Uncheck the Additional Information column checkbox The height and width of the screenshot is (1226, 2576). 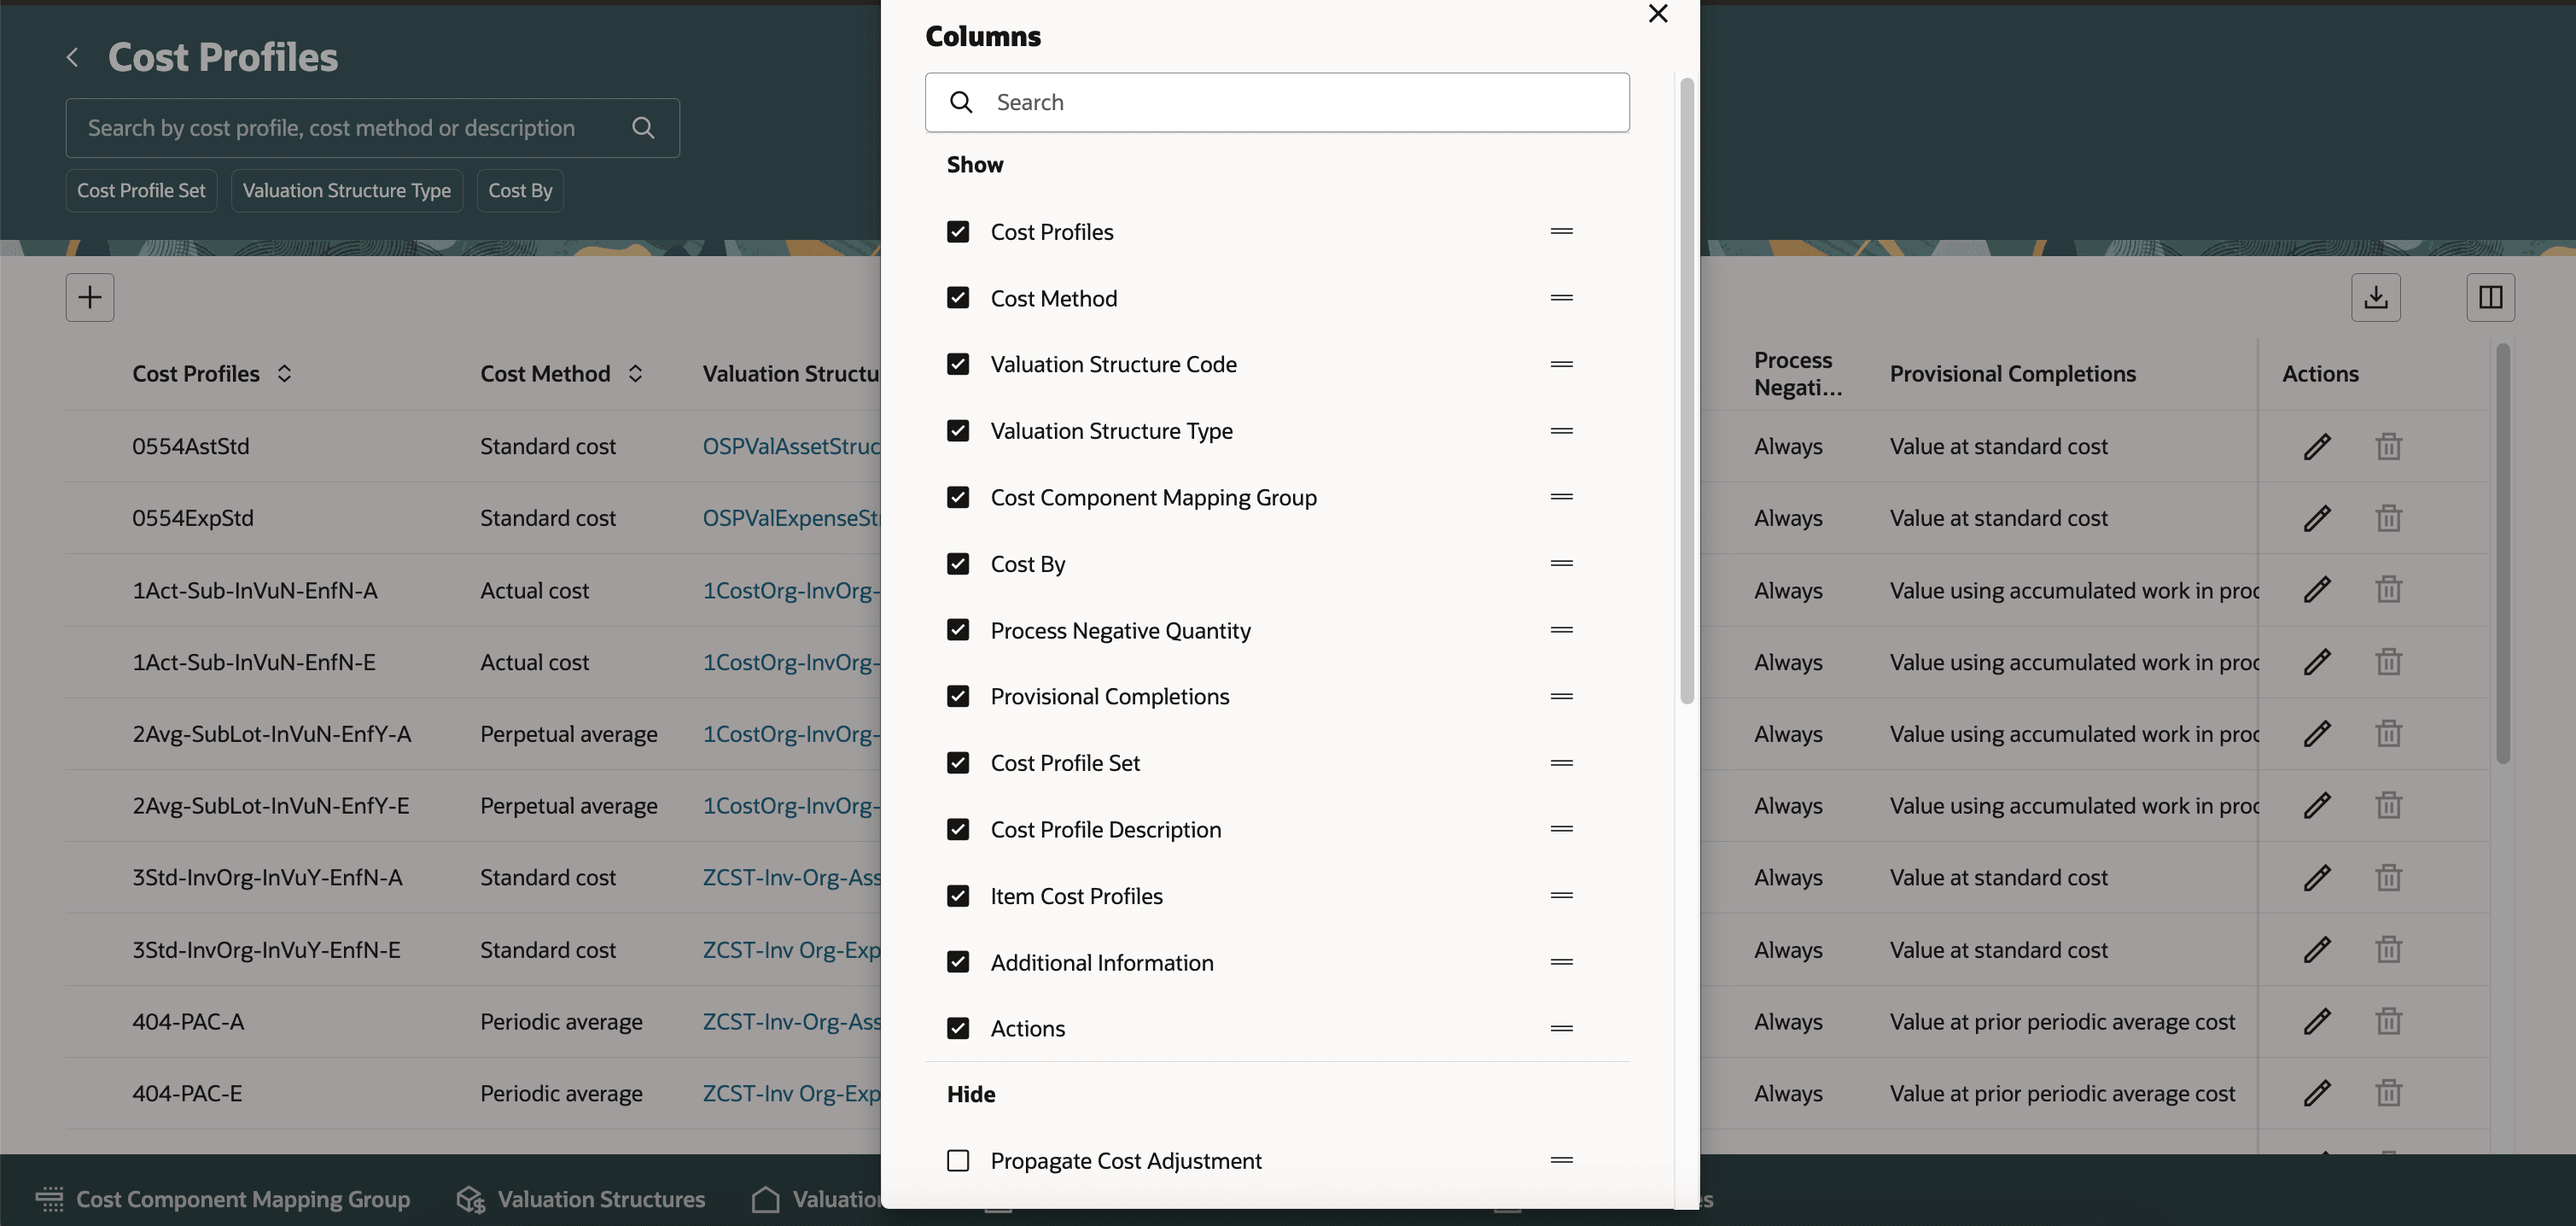click(x=959, y=962)
